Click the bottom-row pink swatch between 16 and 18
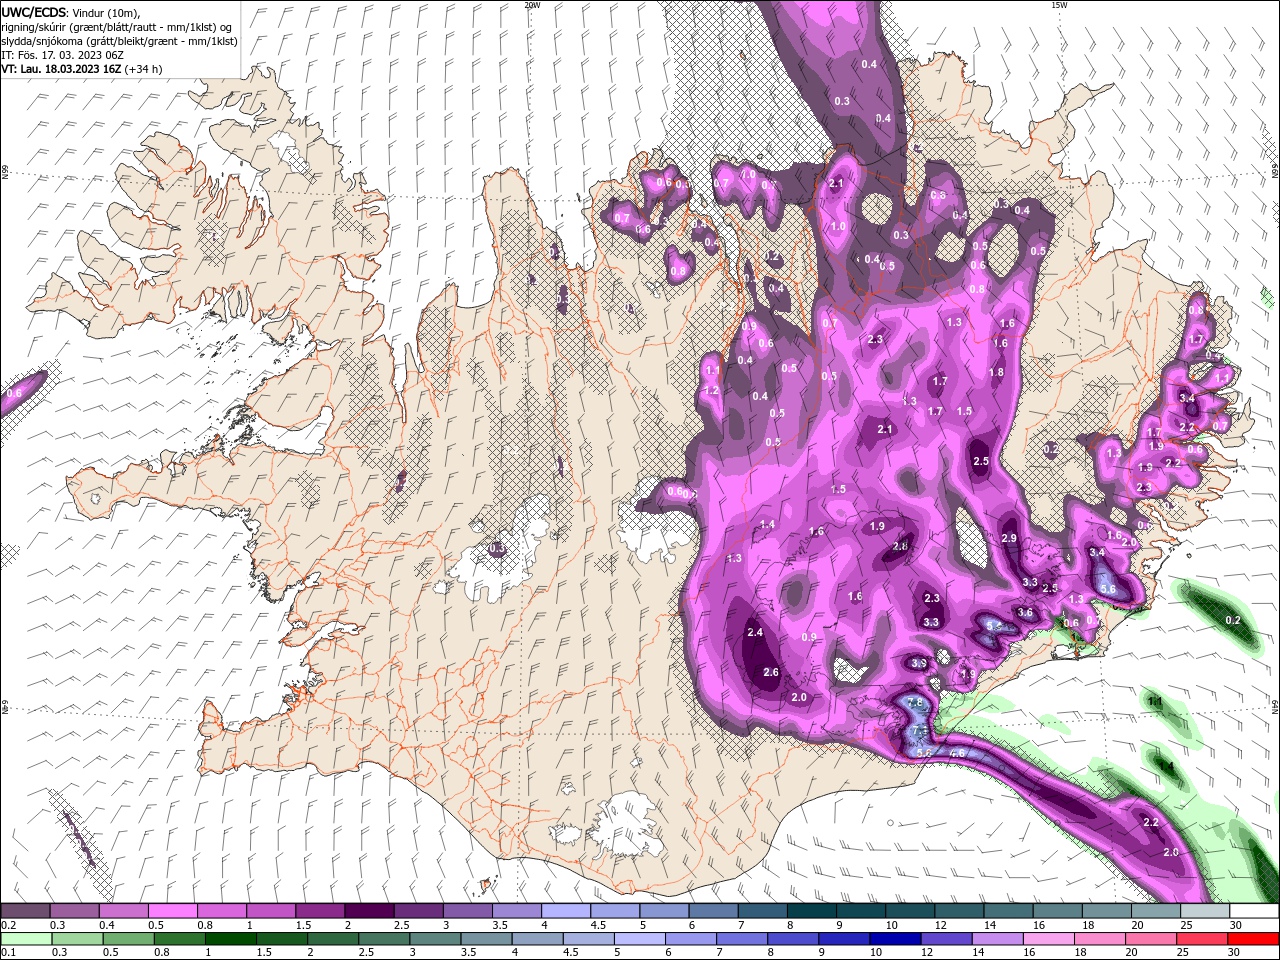Viewport: 1280px width, 960px height. click(x=1049, y=939)
